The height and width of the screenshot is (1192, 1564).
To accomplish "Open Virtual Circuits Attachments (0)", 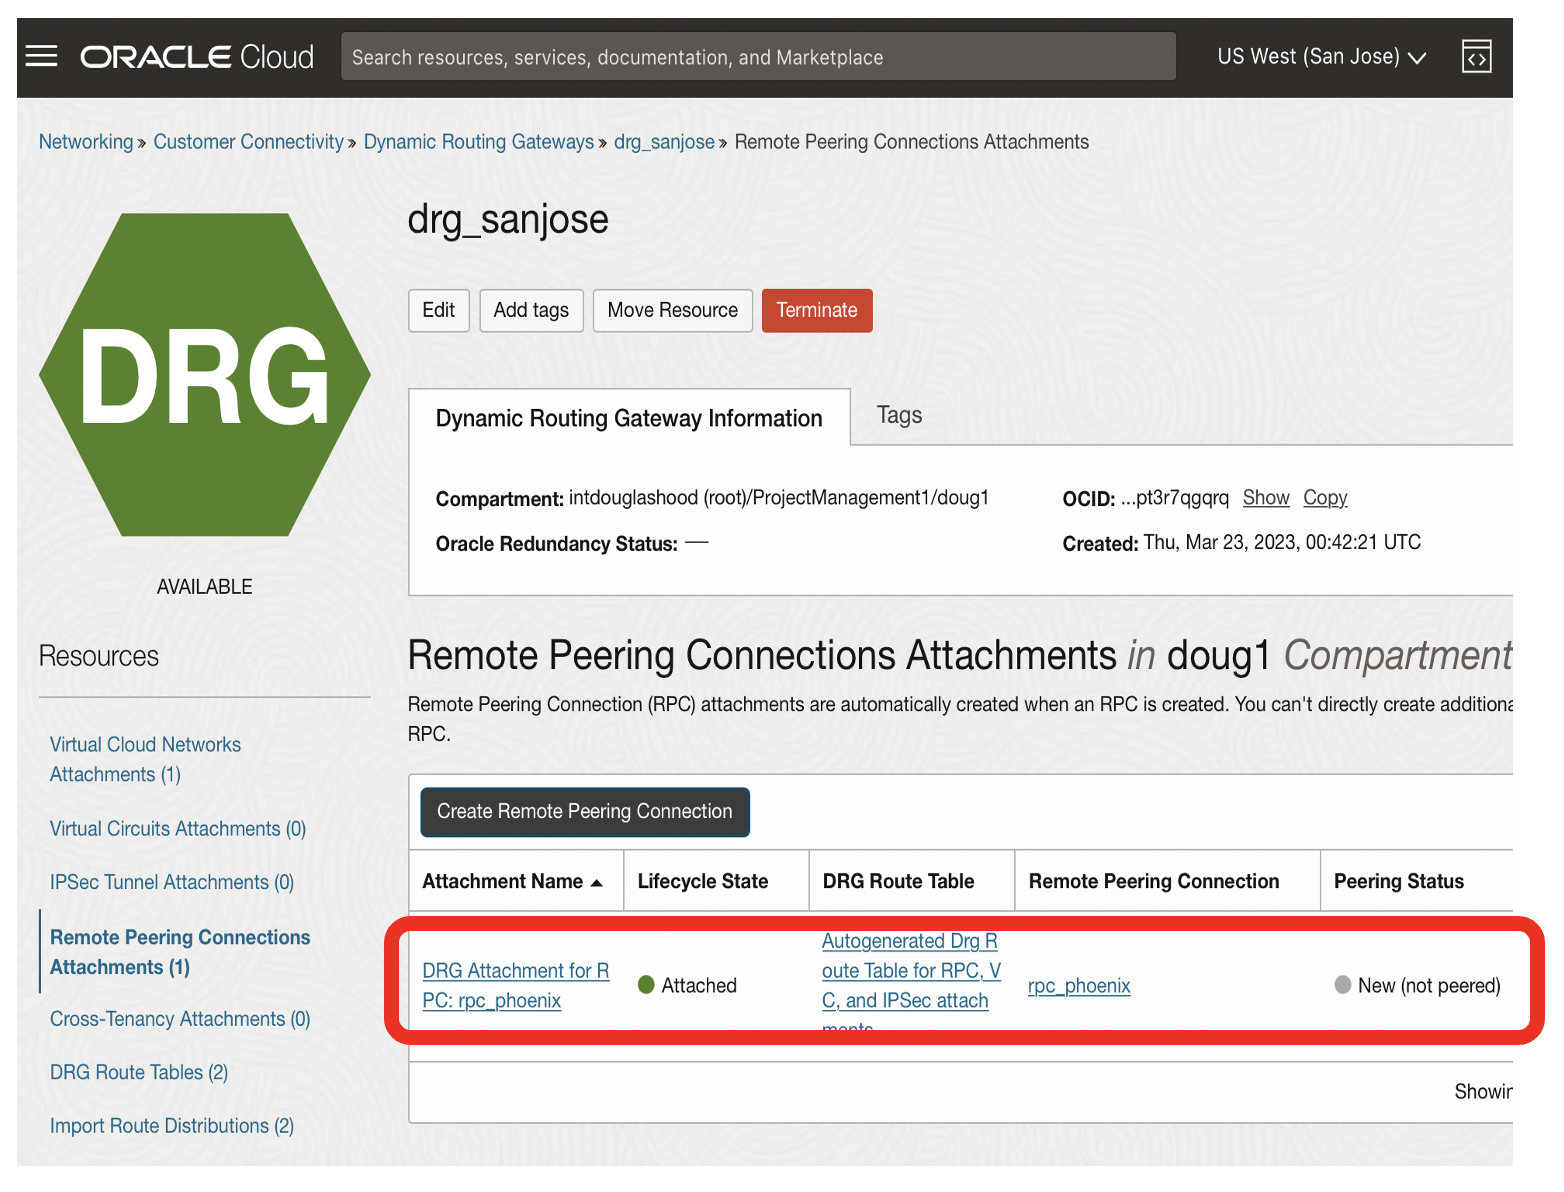I will coord(178,828).
